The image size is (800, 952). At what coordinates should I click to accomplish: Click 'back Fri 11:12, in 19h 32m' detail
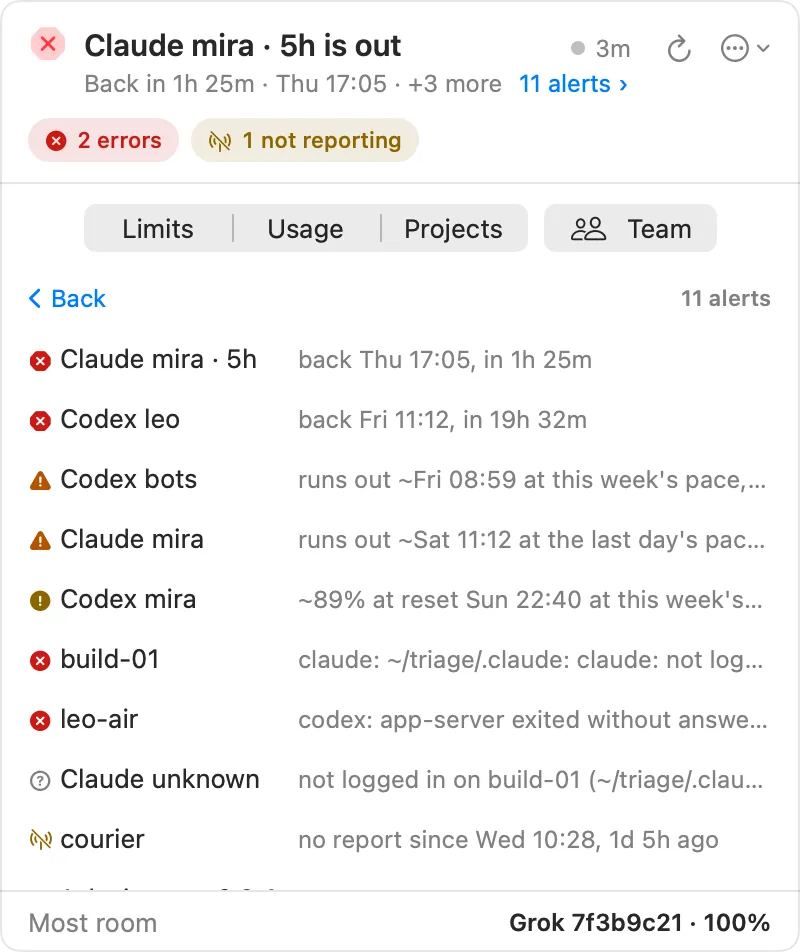pyautogui.click(x=442, y=420)
